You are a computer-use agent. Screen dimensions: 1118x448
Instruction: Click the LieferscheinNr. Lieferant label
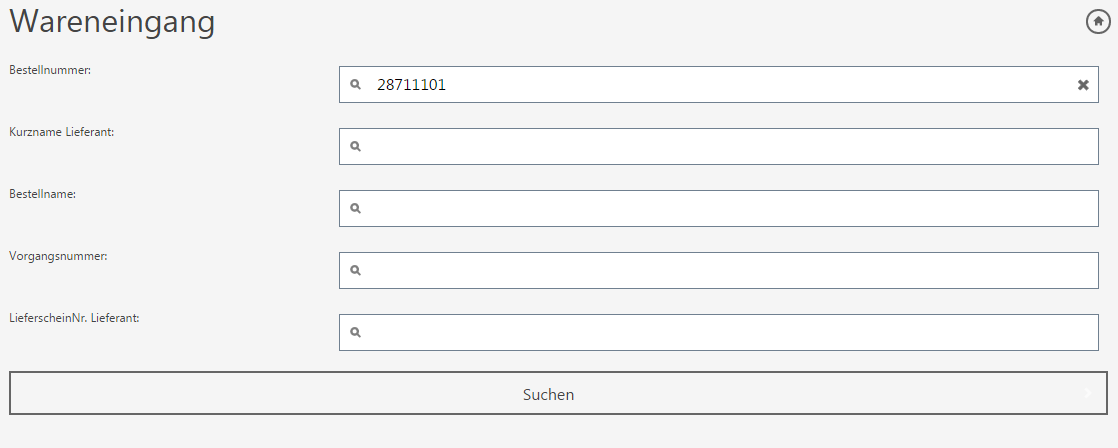pyautogui.click(x=74, y=318)
